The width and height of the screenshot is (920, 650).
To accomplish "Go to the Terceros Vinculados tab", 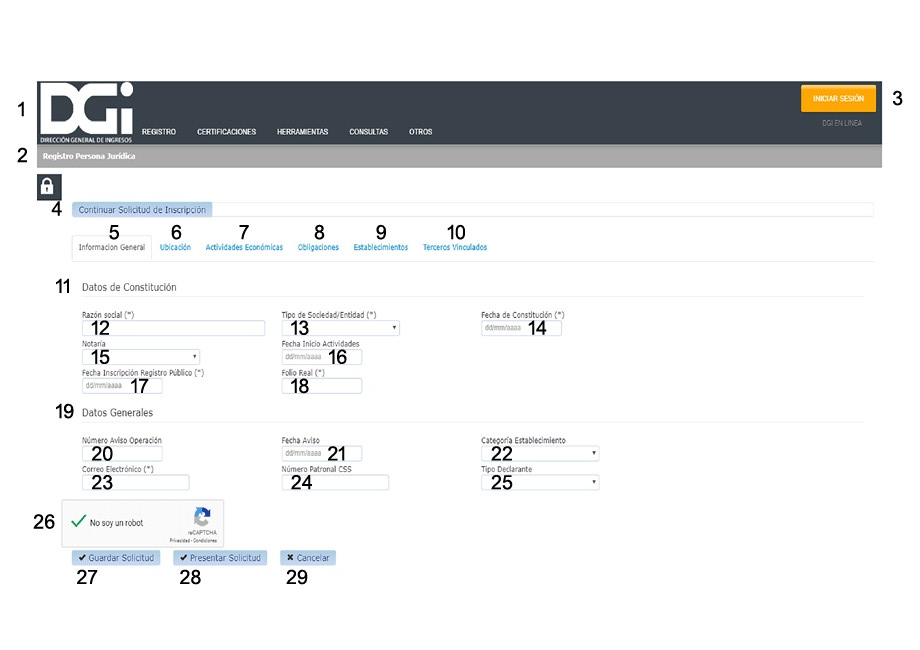I will [x=455, y=247].
